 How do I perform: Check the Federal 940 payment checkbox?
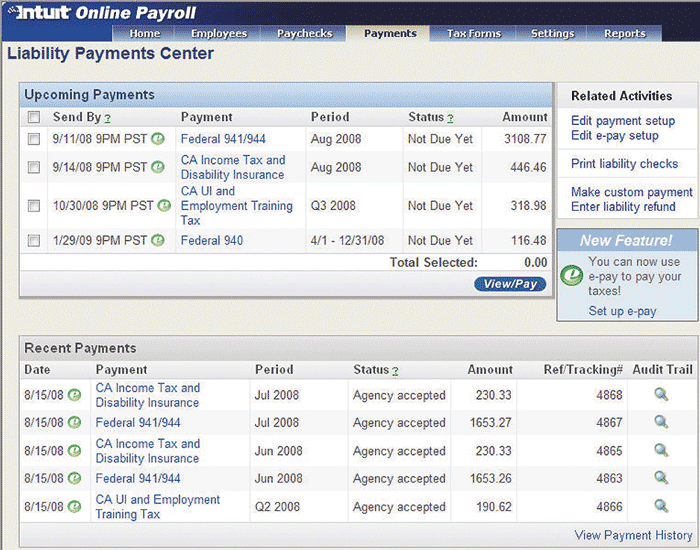tap(34, 241)
